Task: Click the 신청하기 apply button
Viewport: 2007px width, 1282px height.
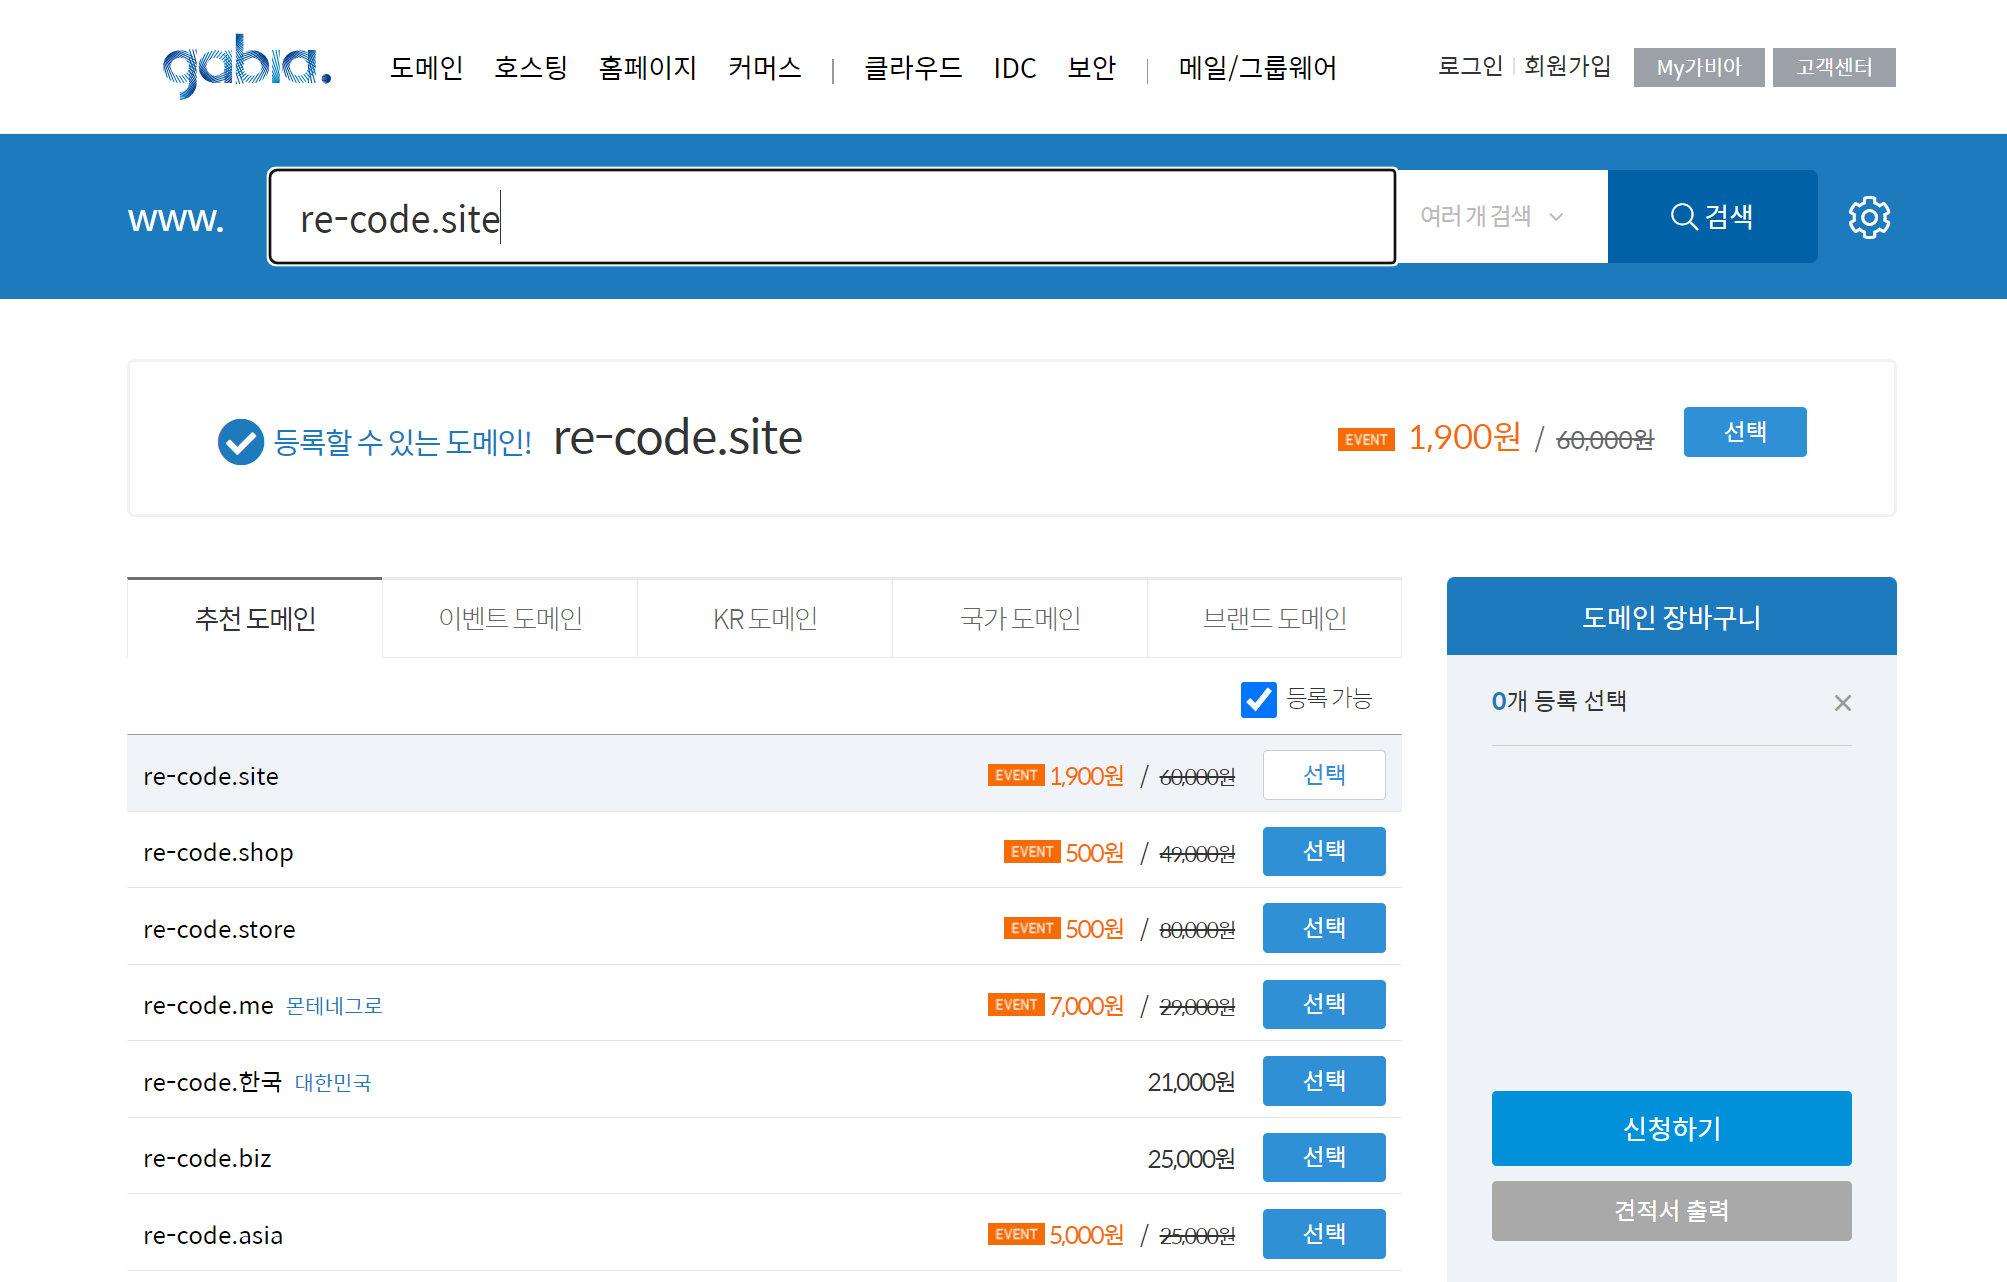Action: [x=1671, y=1128]
